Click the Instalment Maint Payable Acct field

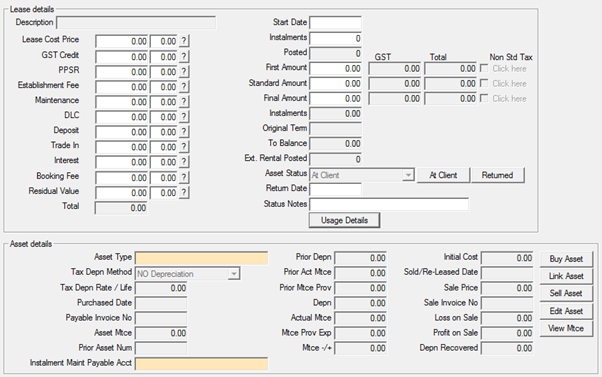(x=202, y=364)
